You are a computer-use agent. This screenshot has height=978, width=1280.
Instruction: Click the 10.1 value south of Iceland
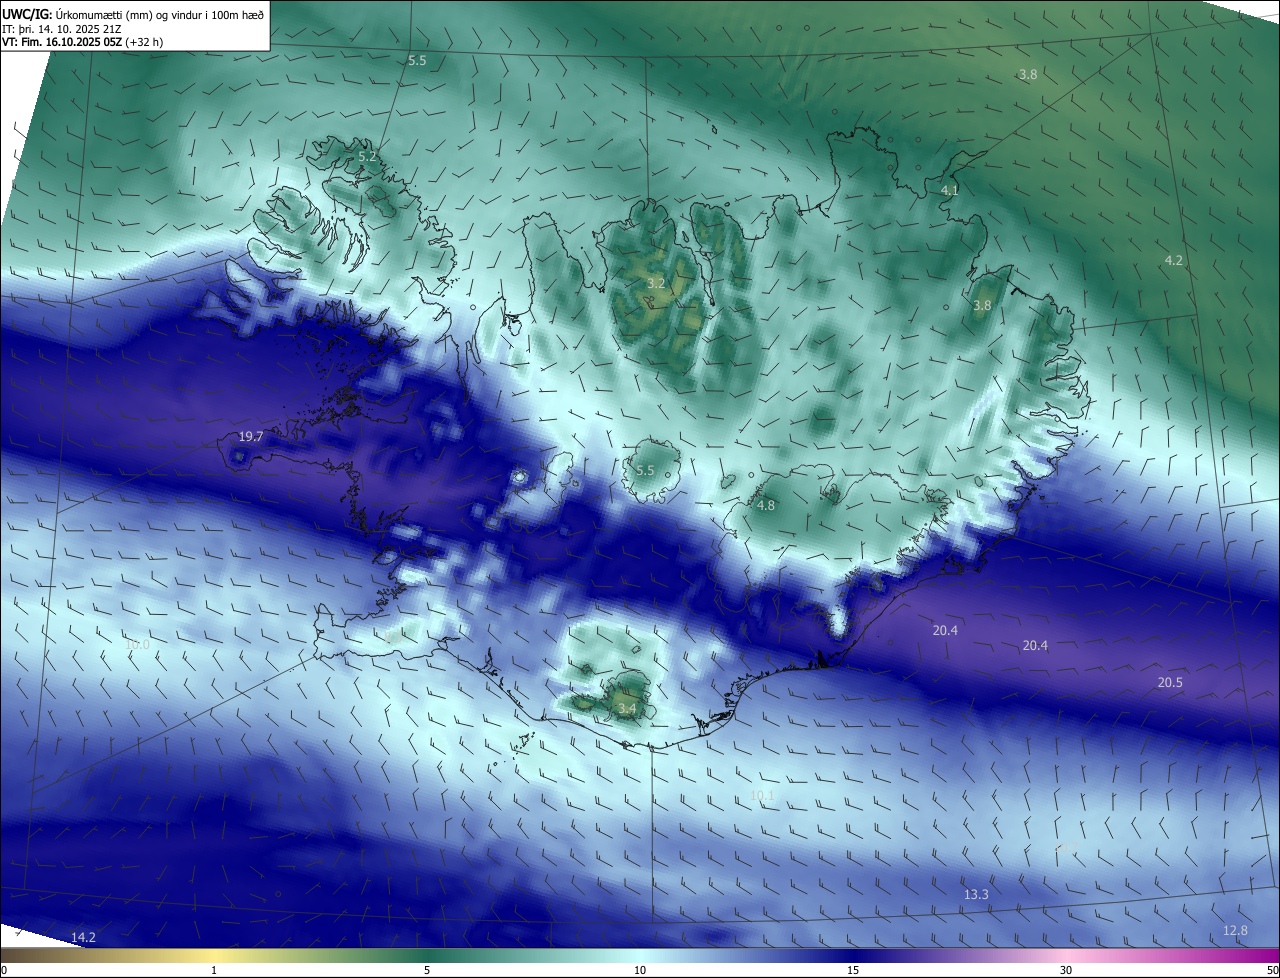tap(762, 795)
